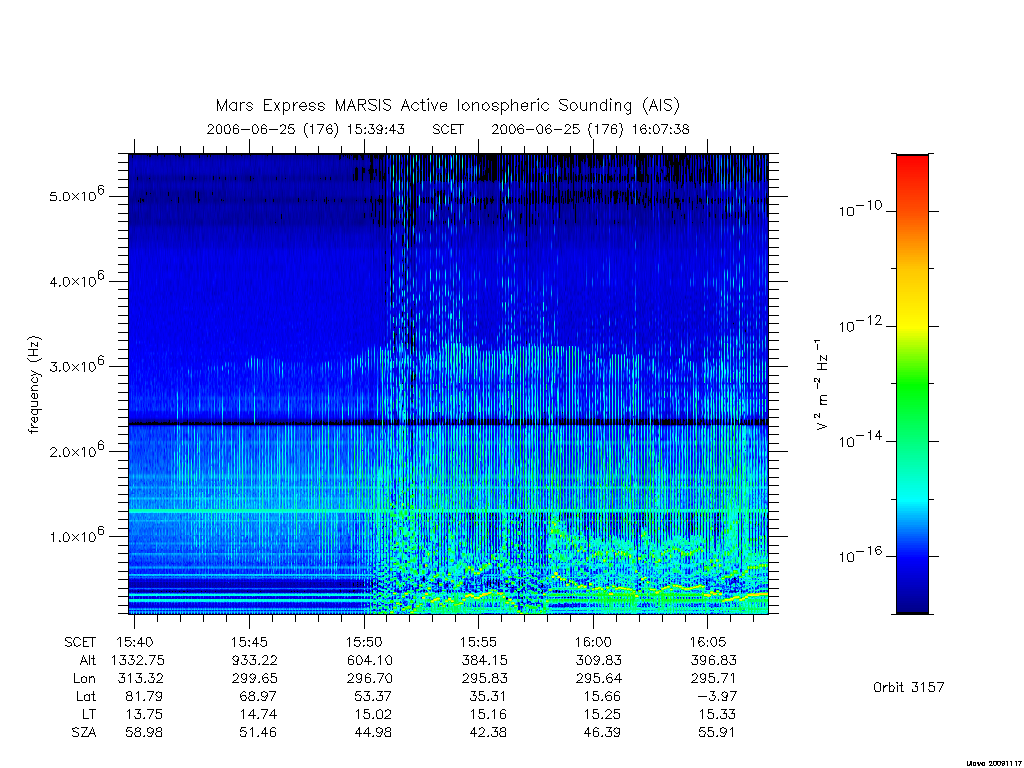Click the 16:00 SCET time tick label
The image size is (1024, 768).
pyautogui.click(x=593, y=642)
